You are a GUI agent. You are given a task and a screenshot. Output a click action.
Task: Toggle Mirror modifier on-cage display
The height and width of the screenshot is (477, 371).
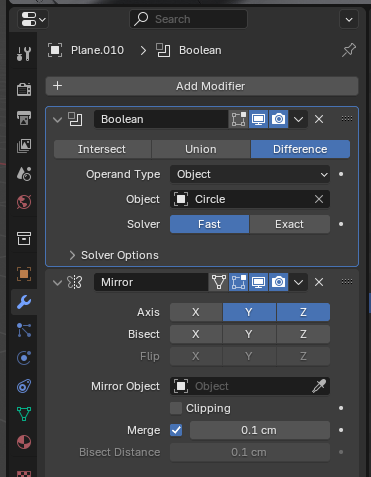tap(219, 282)
